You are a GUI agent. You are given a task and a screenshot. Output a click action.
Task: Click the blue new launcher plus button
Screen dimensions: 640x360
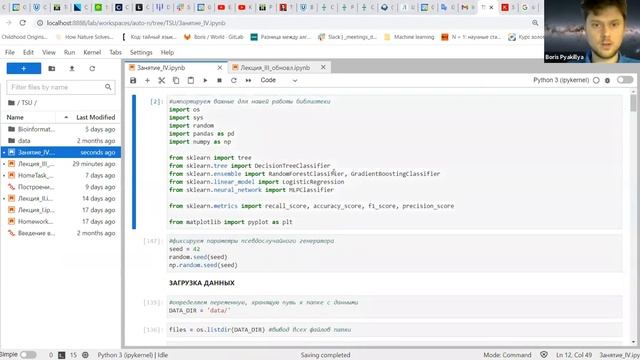(24, 69)
